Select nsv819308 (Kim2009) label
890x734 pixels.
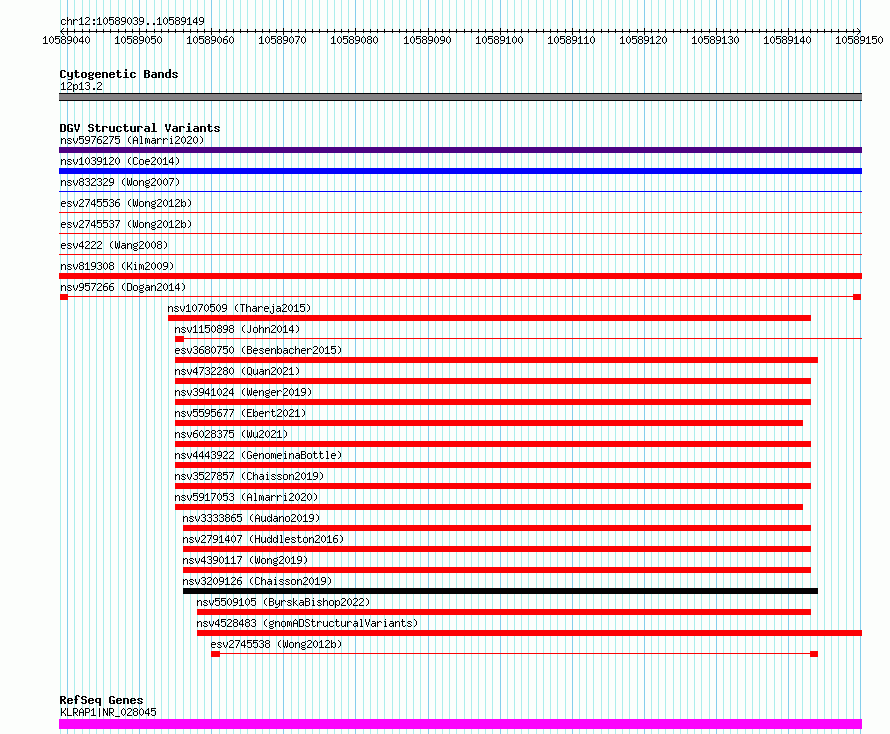(x=117, y=266)
